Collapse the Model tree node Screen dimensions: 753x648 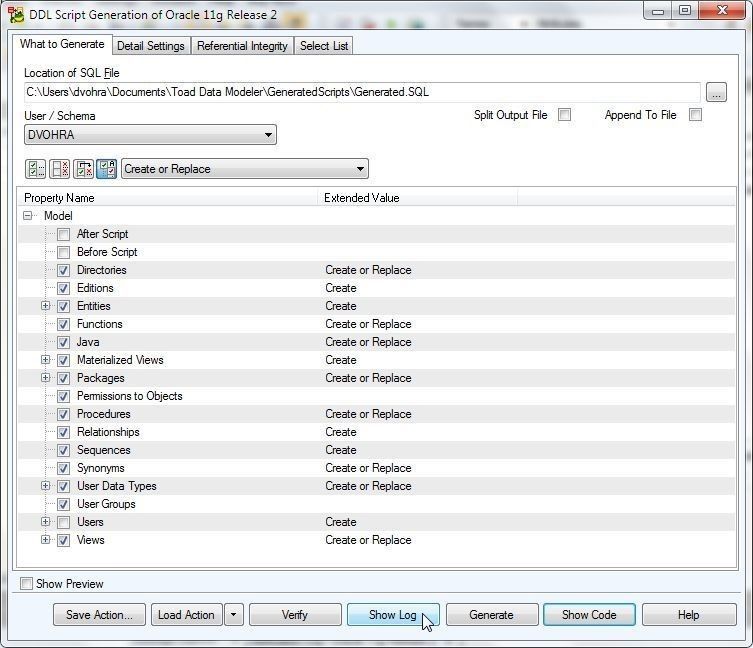pyautogui.click(x=28, y=216)
